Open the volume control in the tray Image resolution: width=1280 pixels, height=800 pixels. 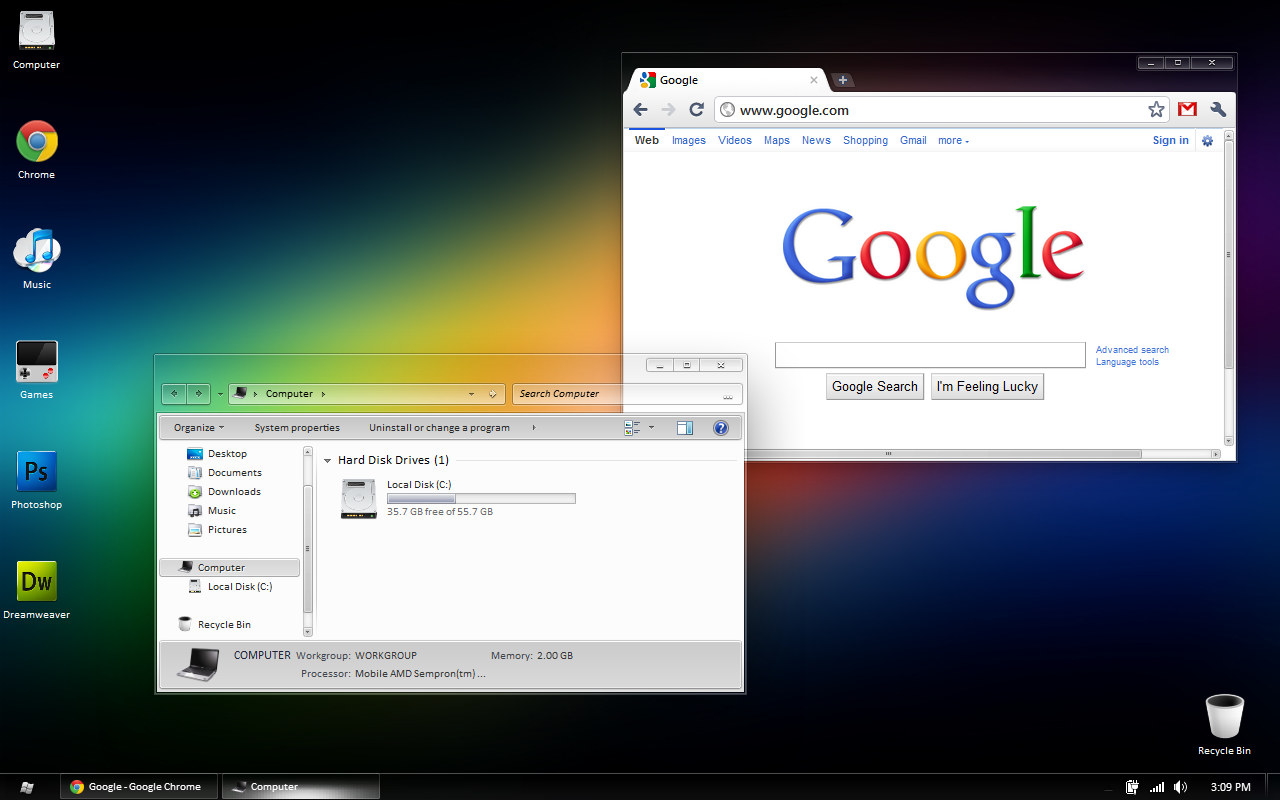click(x=1181, y=787)
